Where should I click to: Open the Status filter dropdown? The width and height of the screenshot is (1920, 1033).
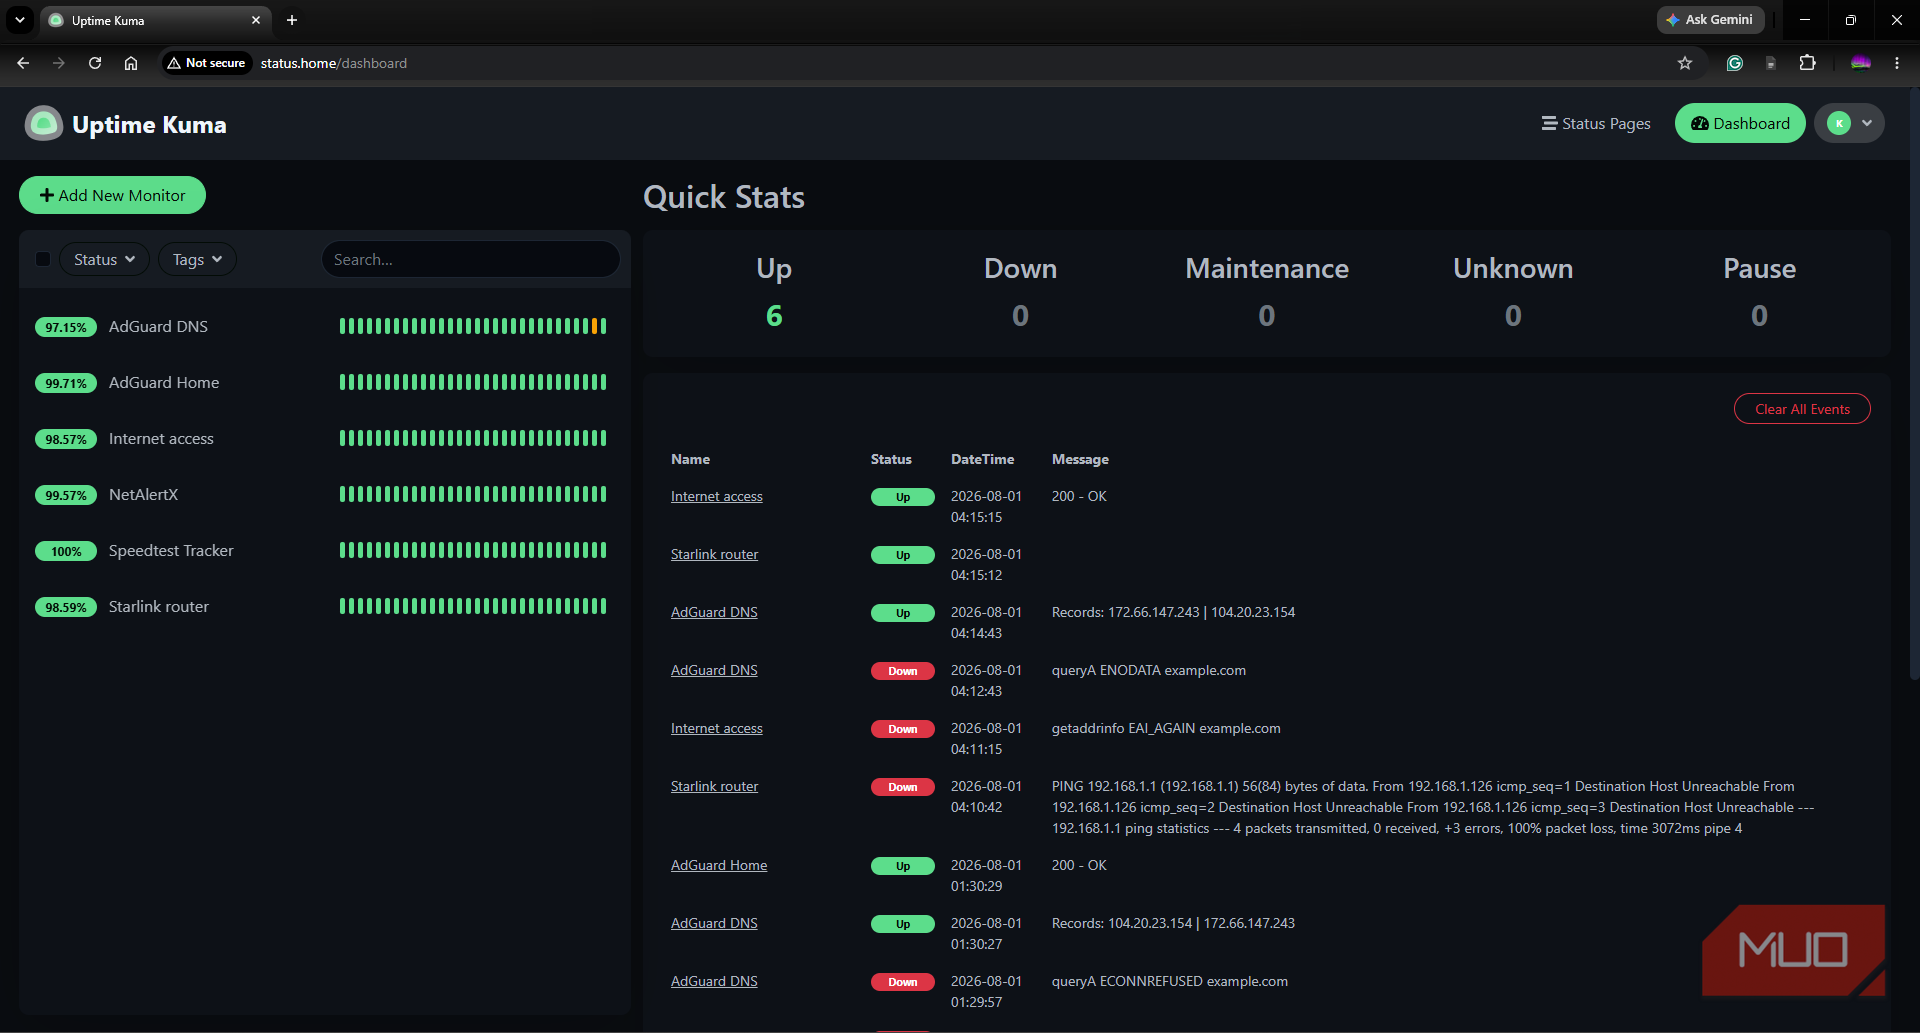click(x=104, y=260)
